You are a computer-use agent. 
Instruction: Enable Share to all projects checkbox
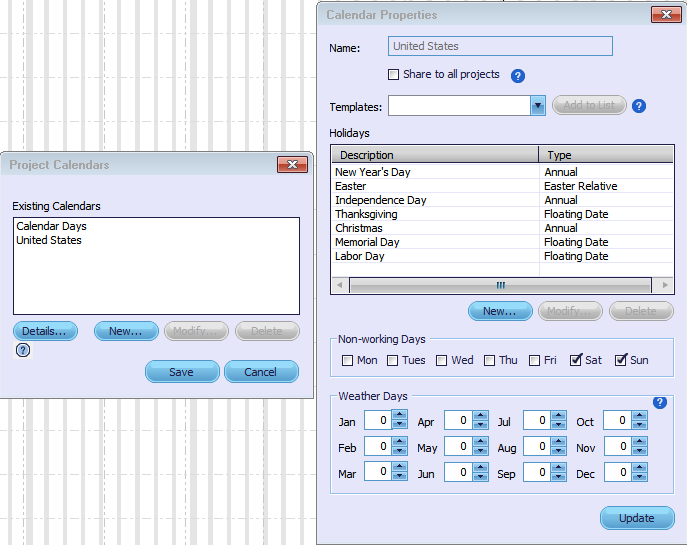[393, 74]
